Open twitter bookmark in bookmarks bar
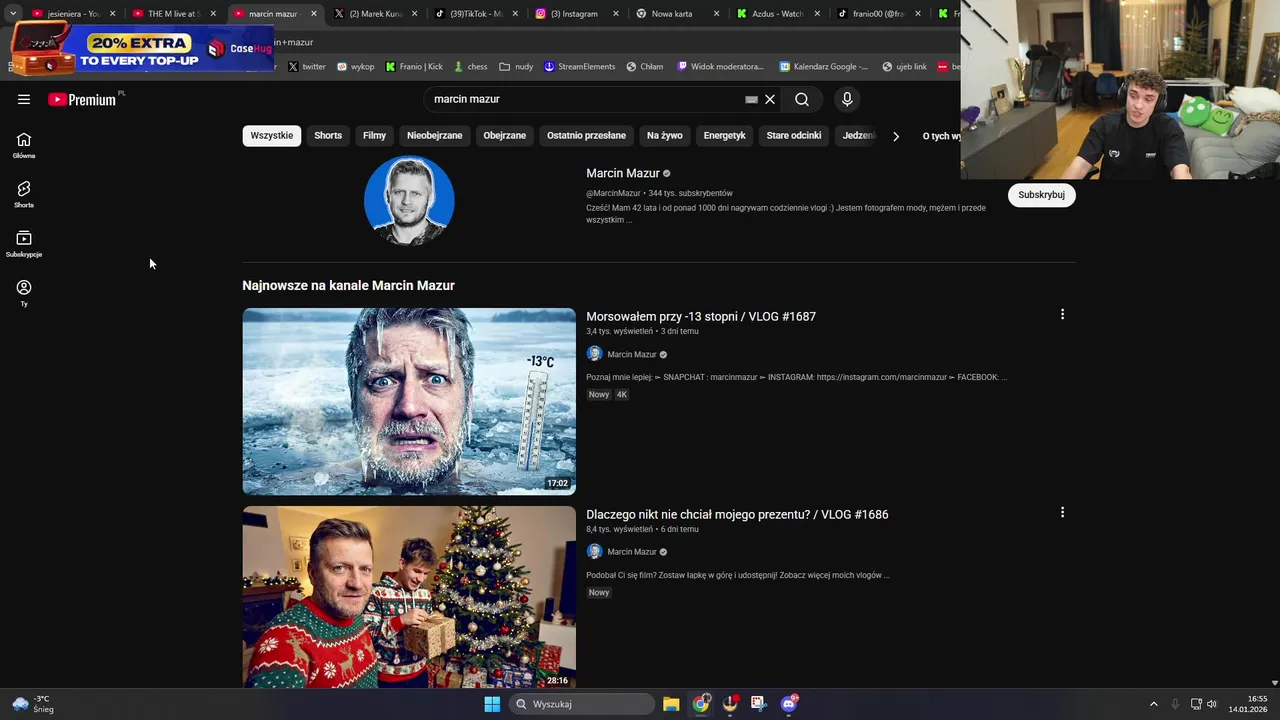This screenshot has width=1280, height=720. 307,67
